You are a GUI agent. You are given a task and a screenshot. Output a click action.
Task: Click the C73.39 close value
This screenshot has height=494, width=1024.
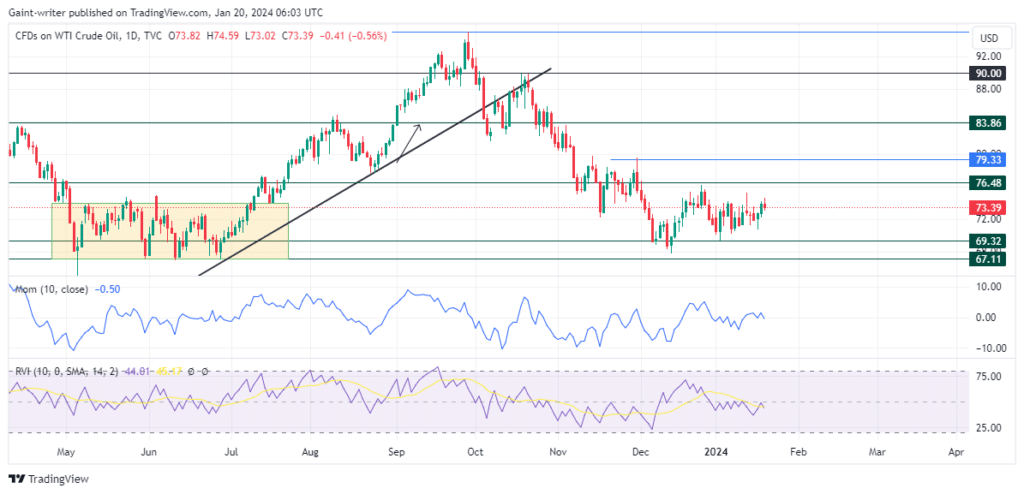[x=297, y=36]
